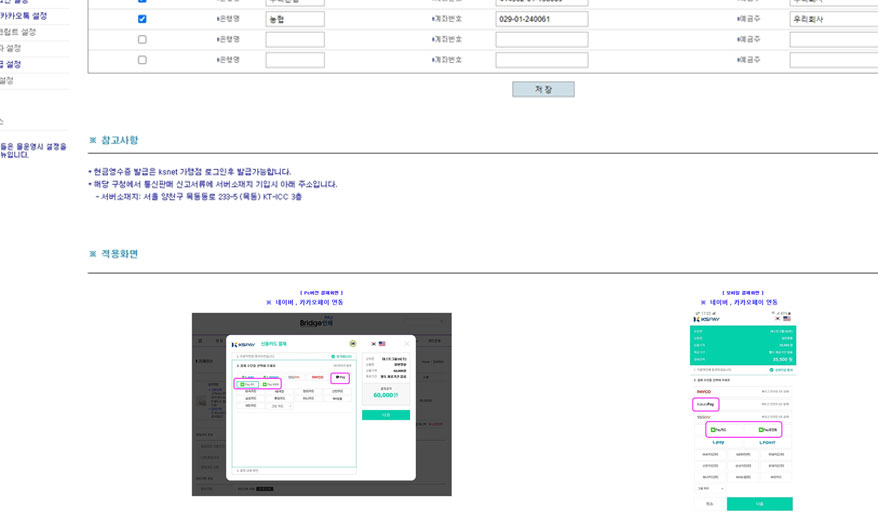The width and height of the screenshot is (878, 531).
Task: Click the 참고사항 section heading
Action: [114, 140]
